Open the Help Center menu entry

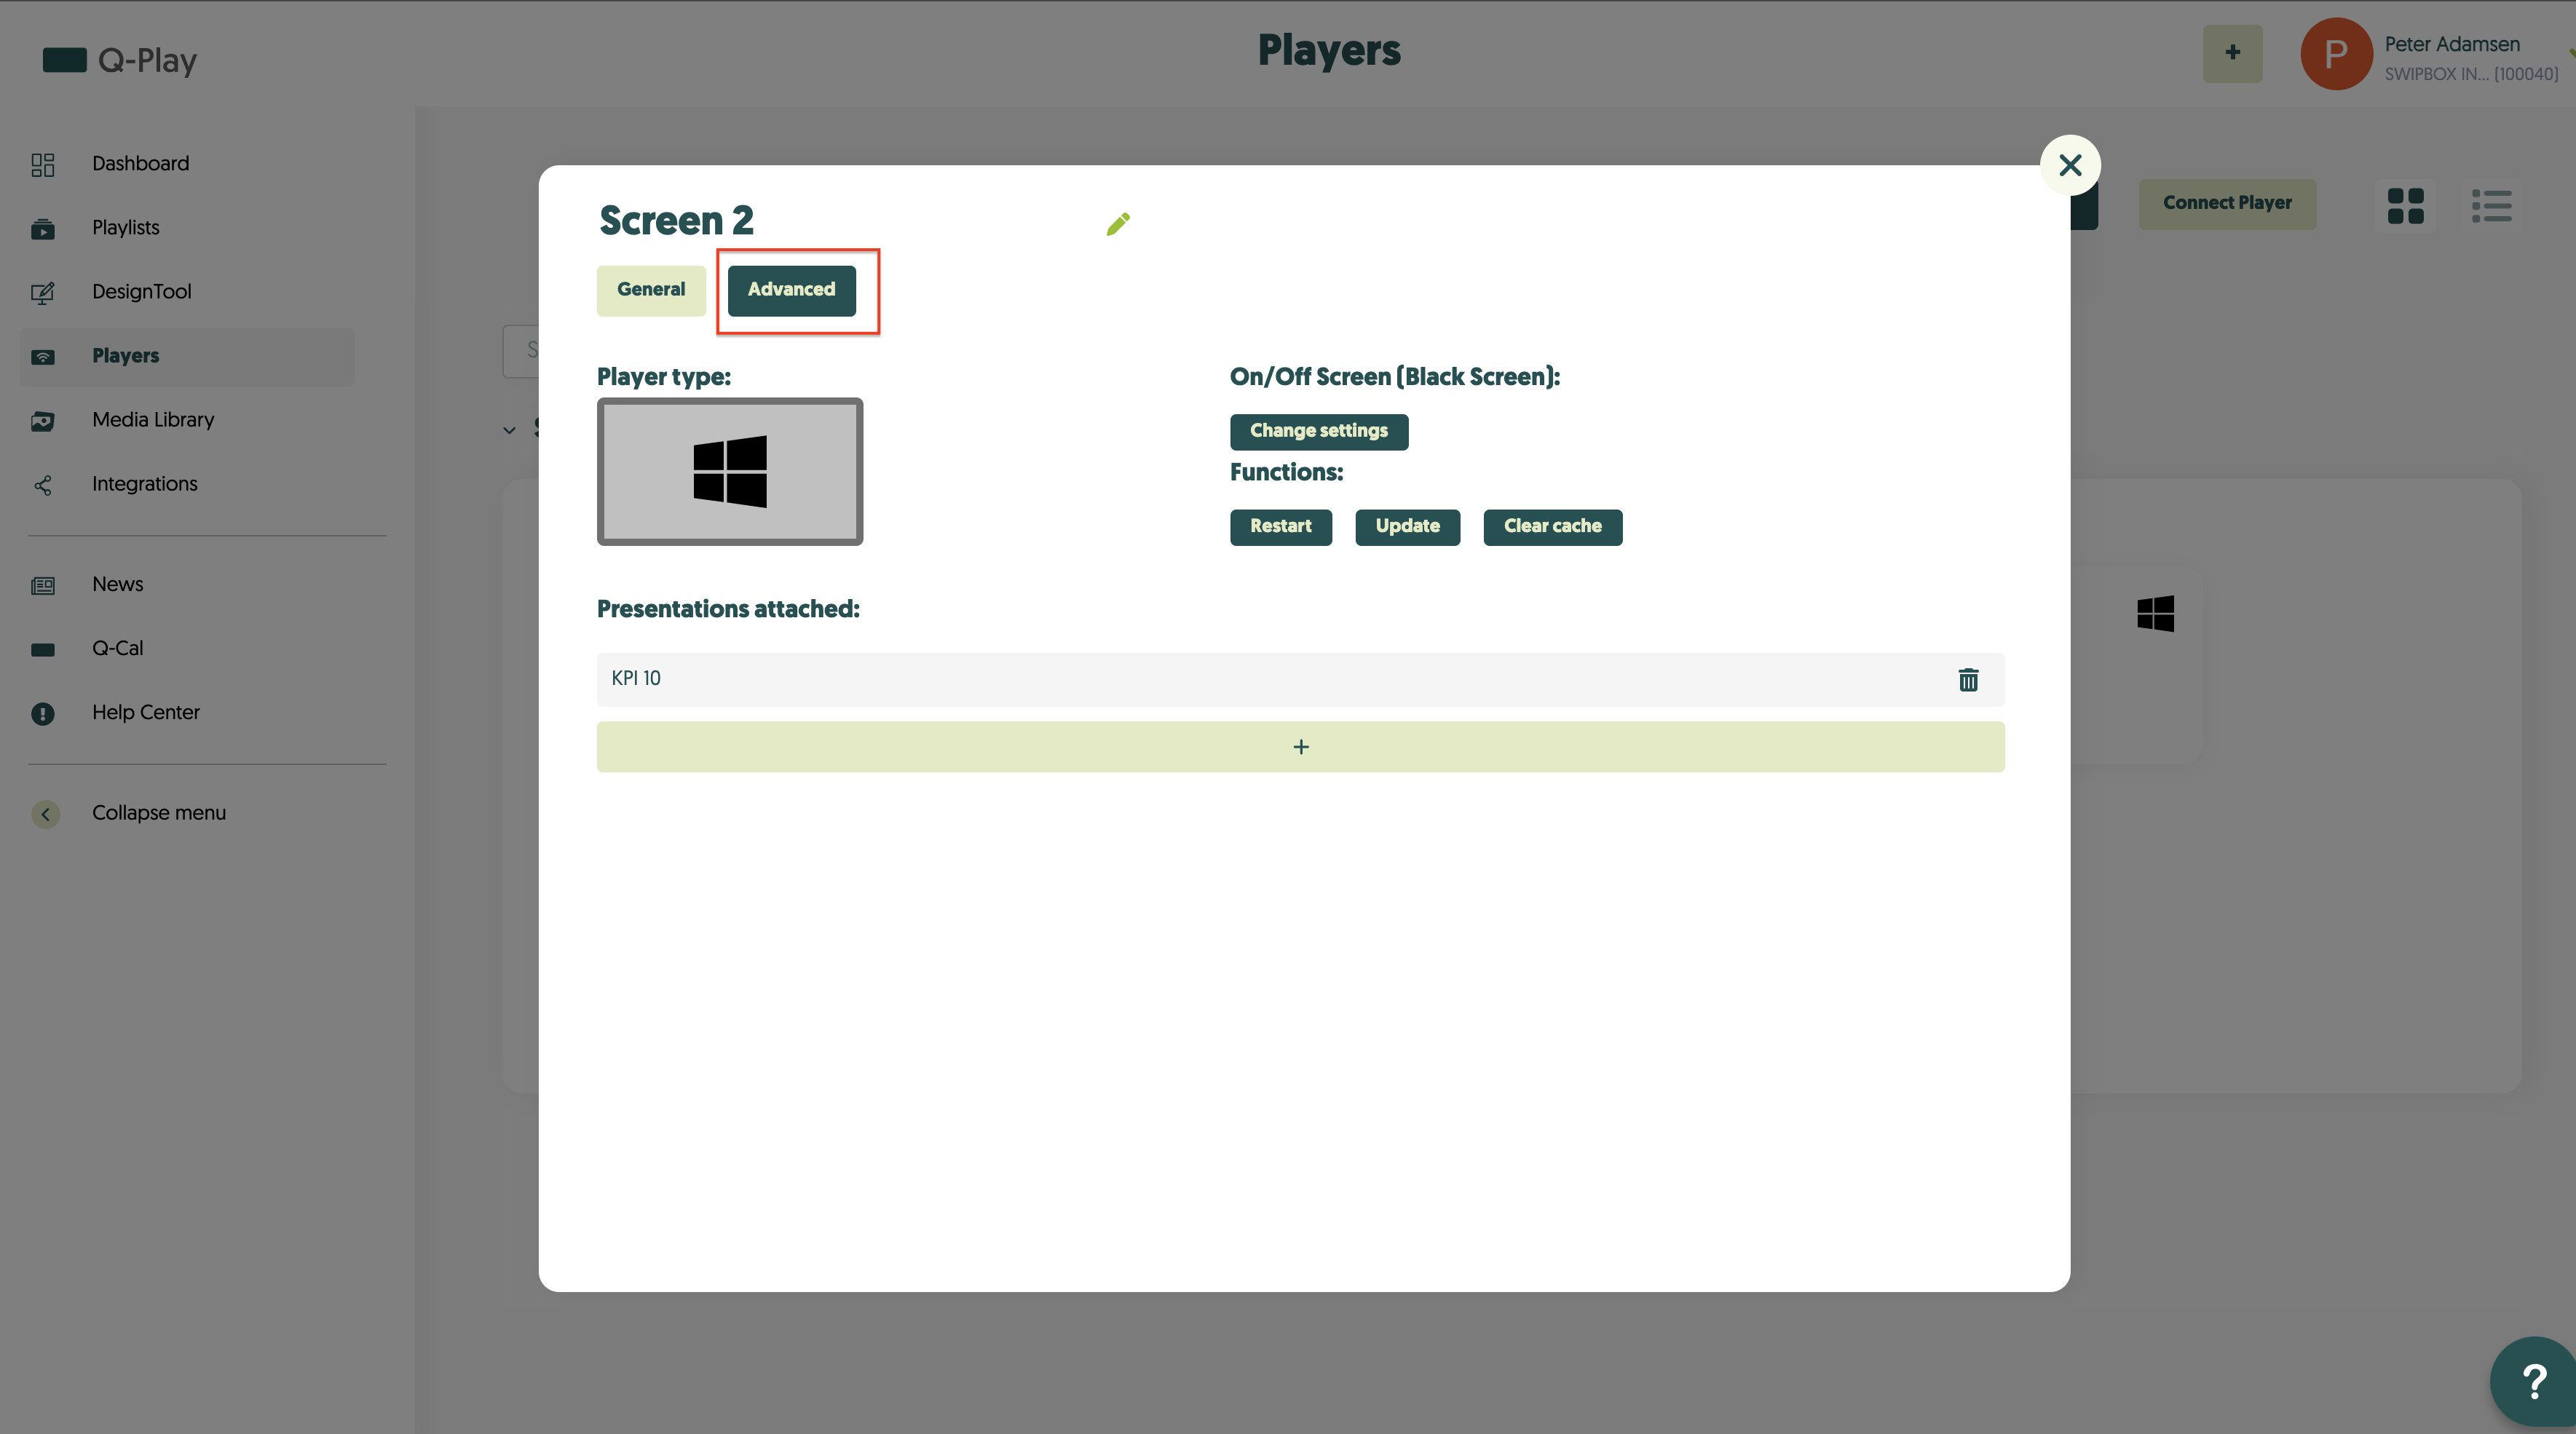[146, 712]
